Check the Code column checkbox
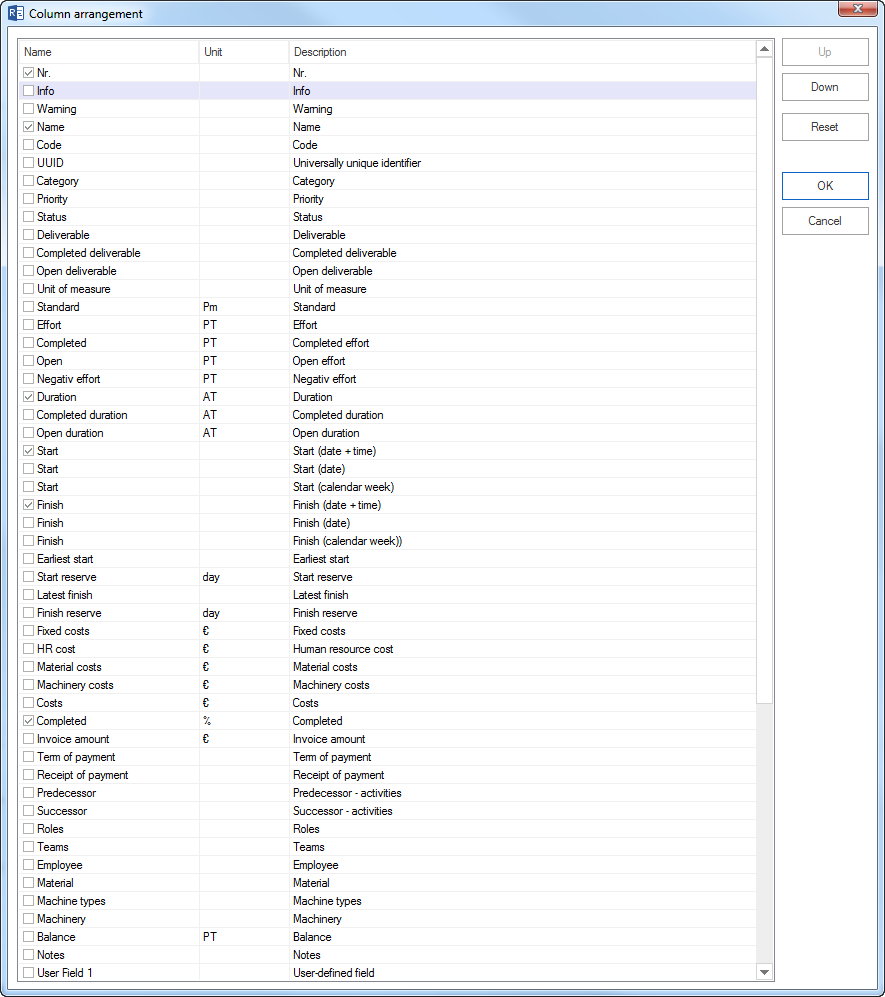The width and height of the screenshot is (885, 997). (x=29, y=145)
